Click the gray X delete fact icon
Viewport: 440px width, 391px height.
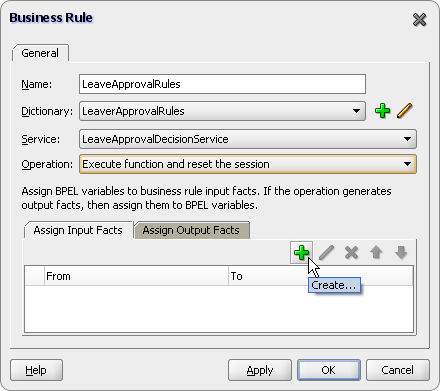pyautogui.click(x=351, y=253)
